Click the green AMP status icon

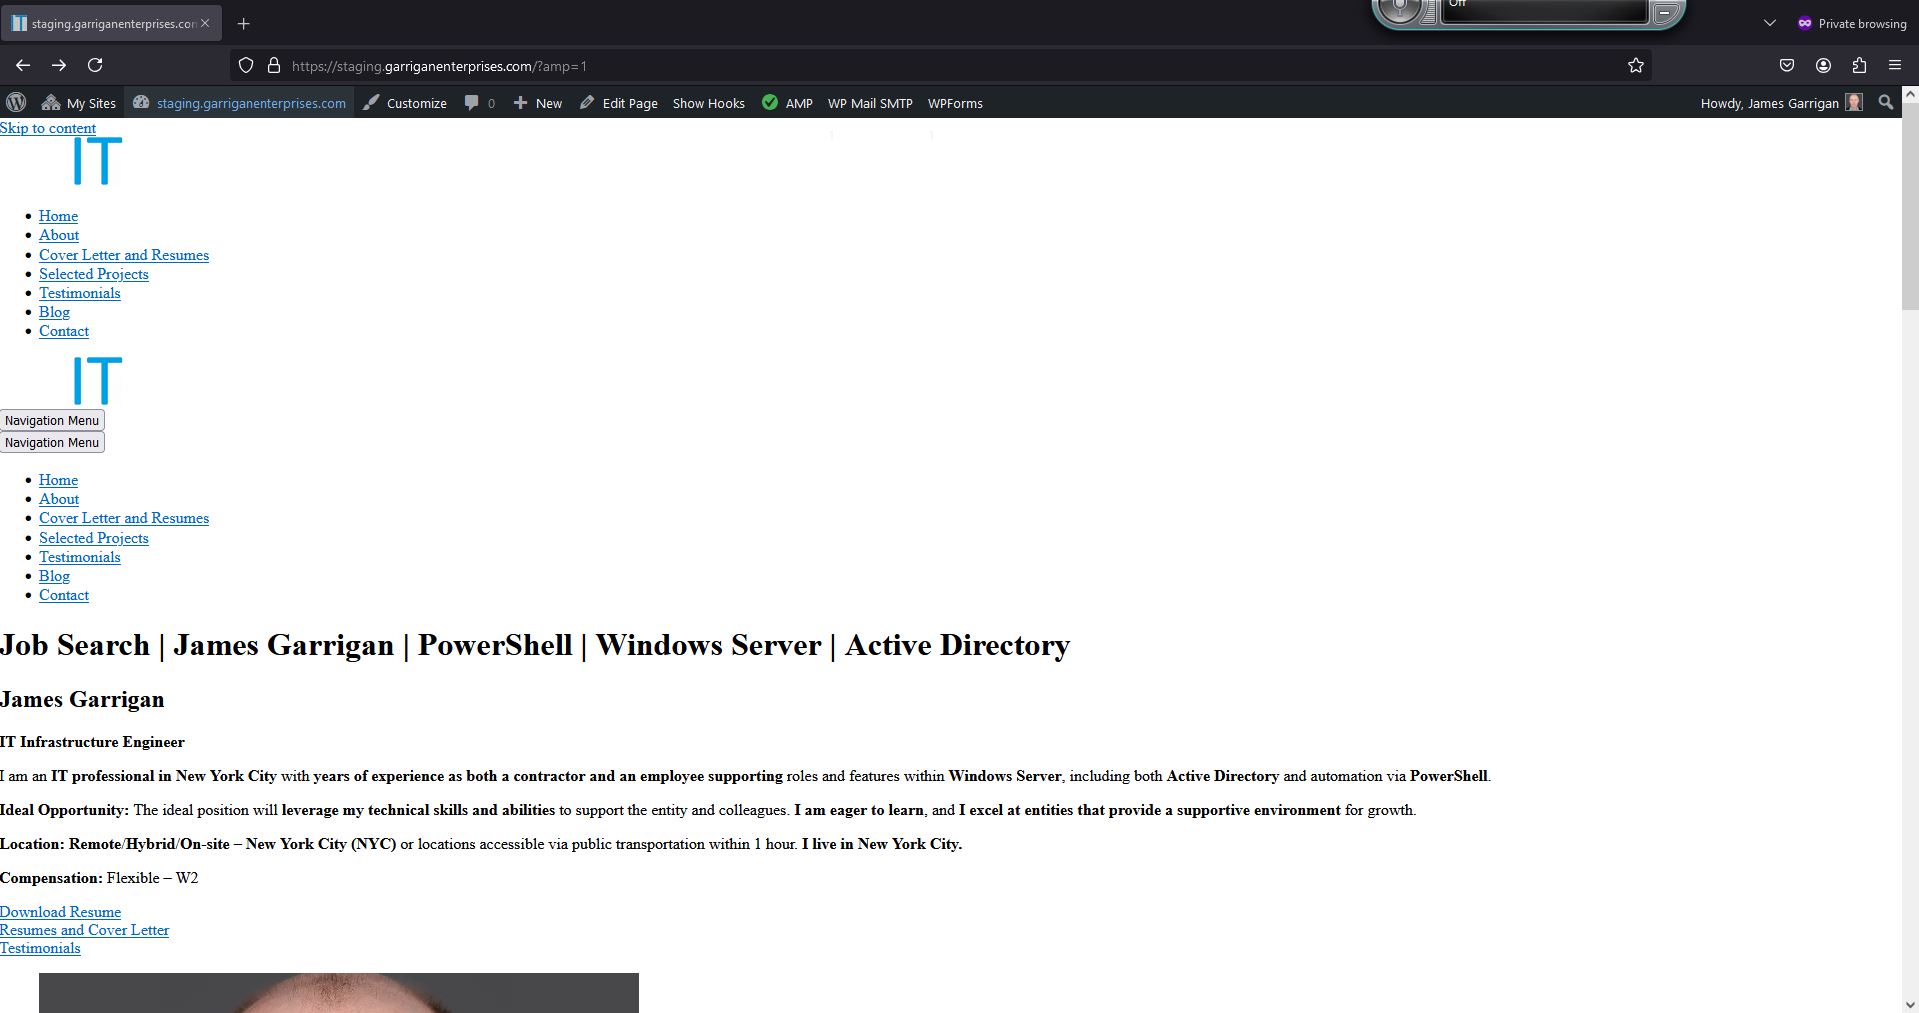click(x=770, y=102)
